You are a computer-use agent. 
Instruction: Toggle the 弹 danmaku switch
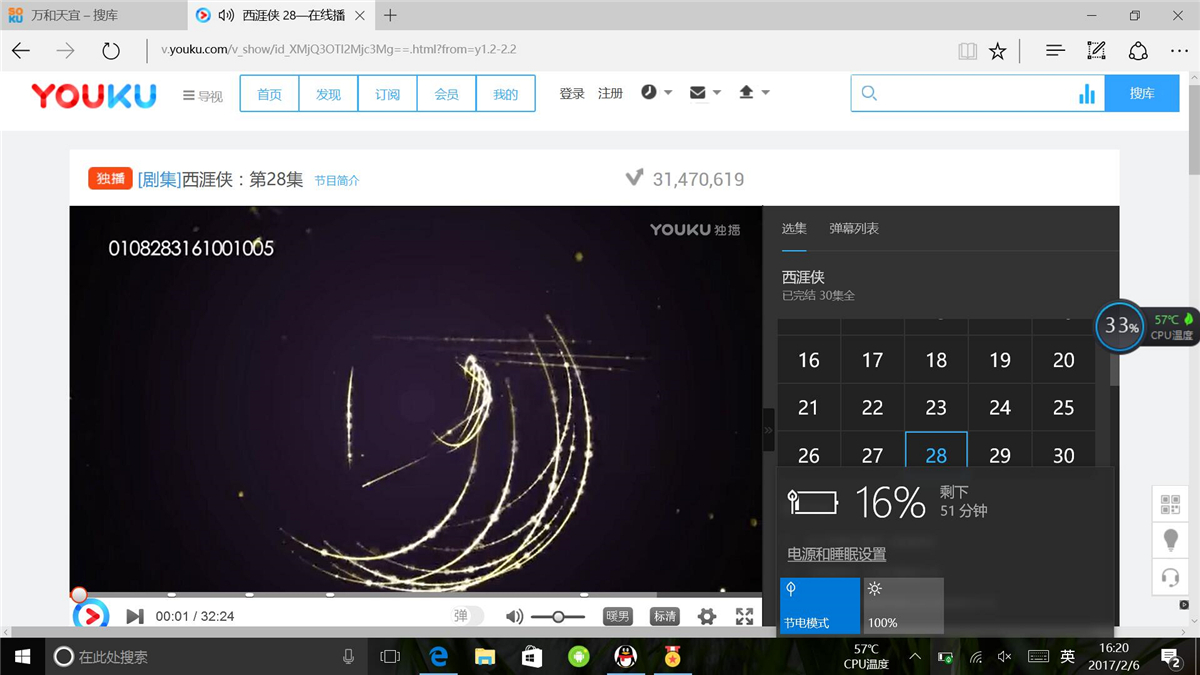coord(468,617)
